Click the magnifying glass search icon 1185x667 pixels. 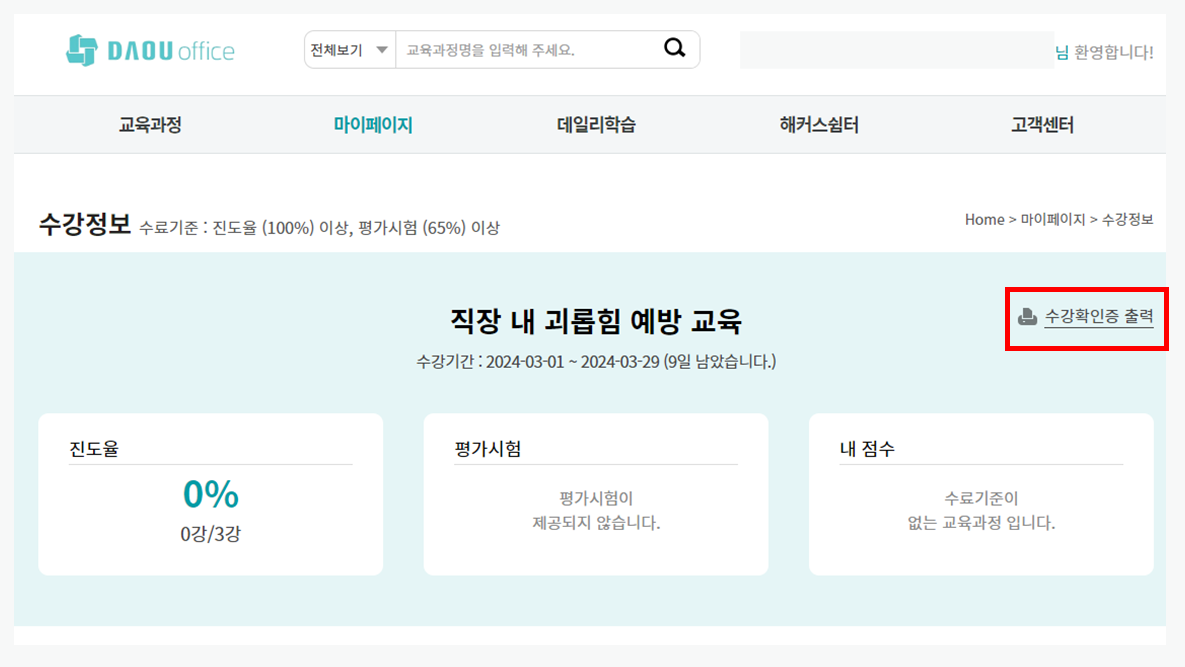pyautogui.click(x=675, y=48)
